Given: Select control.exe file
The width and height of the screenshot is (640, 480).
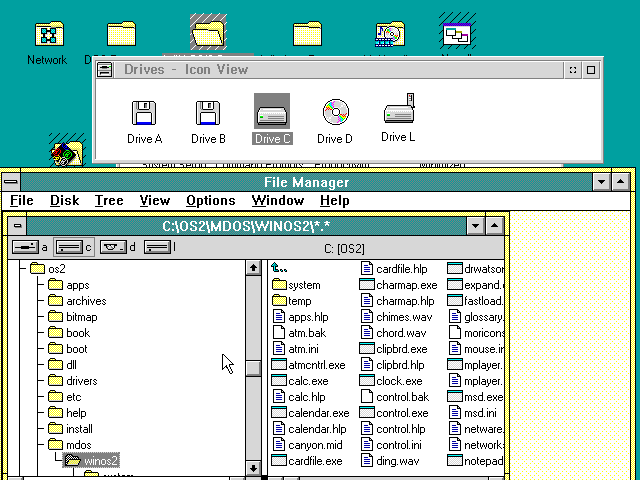Looking at the screenshot, I should (394, 413).
